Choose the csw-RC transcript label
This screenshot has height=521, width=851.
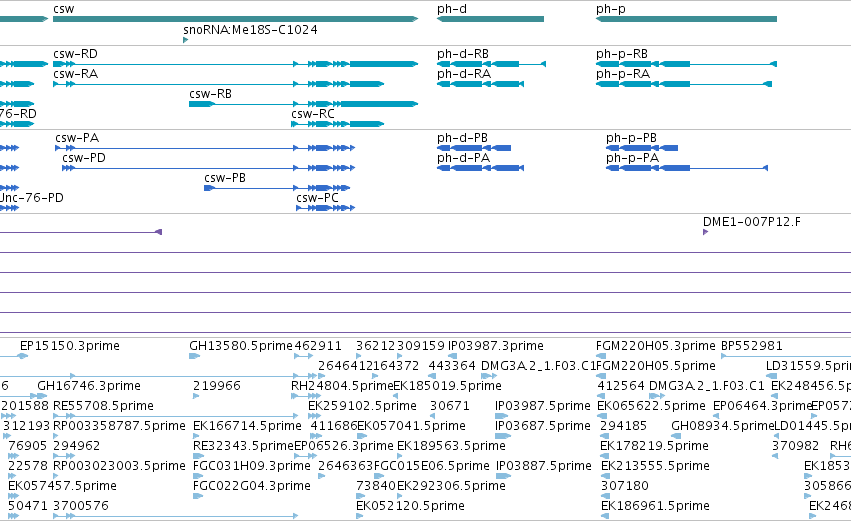pyautogui.click(x=313, y=114)
